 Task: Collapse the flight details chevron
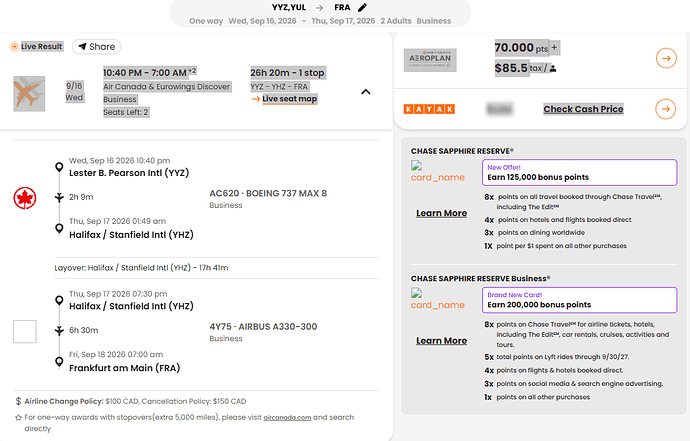click(365, 92)
